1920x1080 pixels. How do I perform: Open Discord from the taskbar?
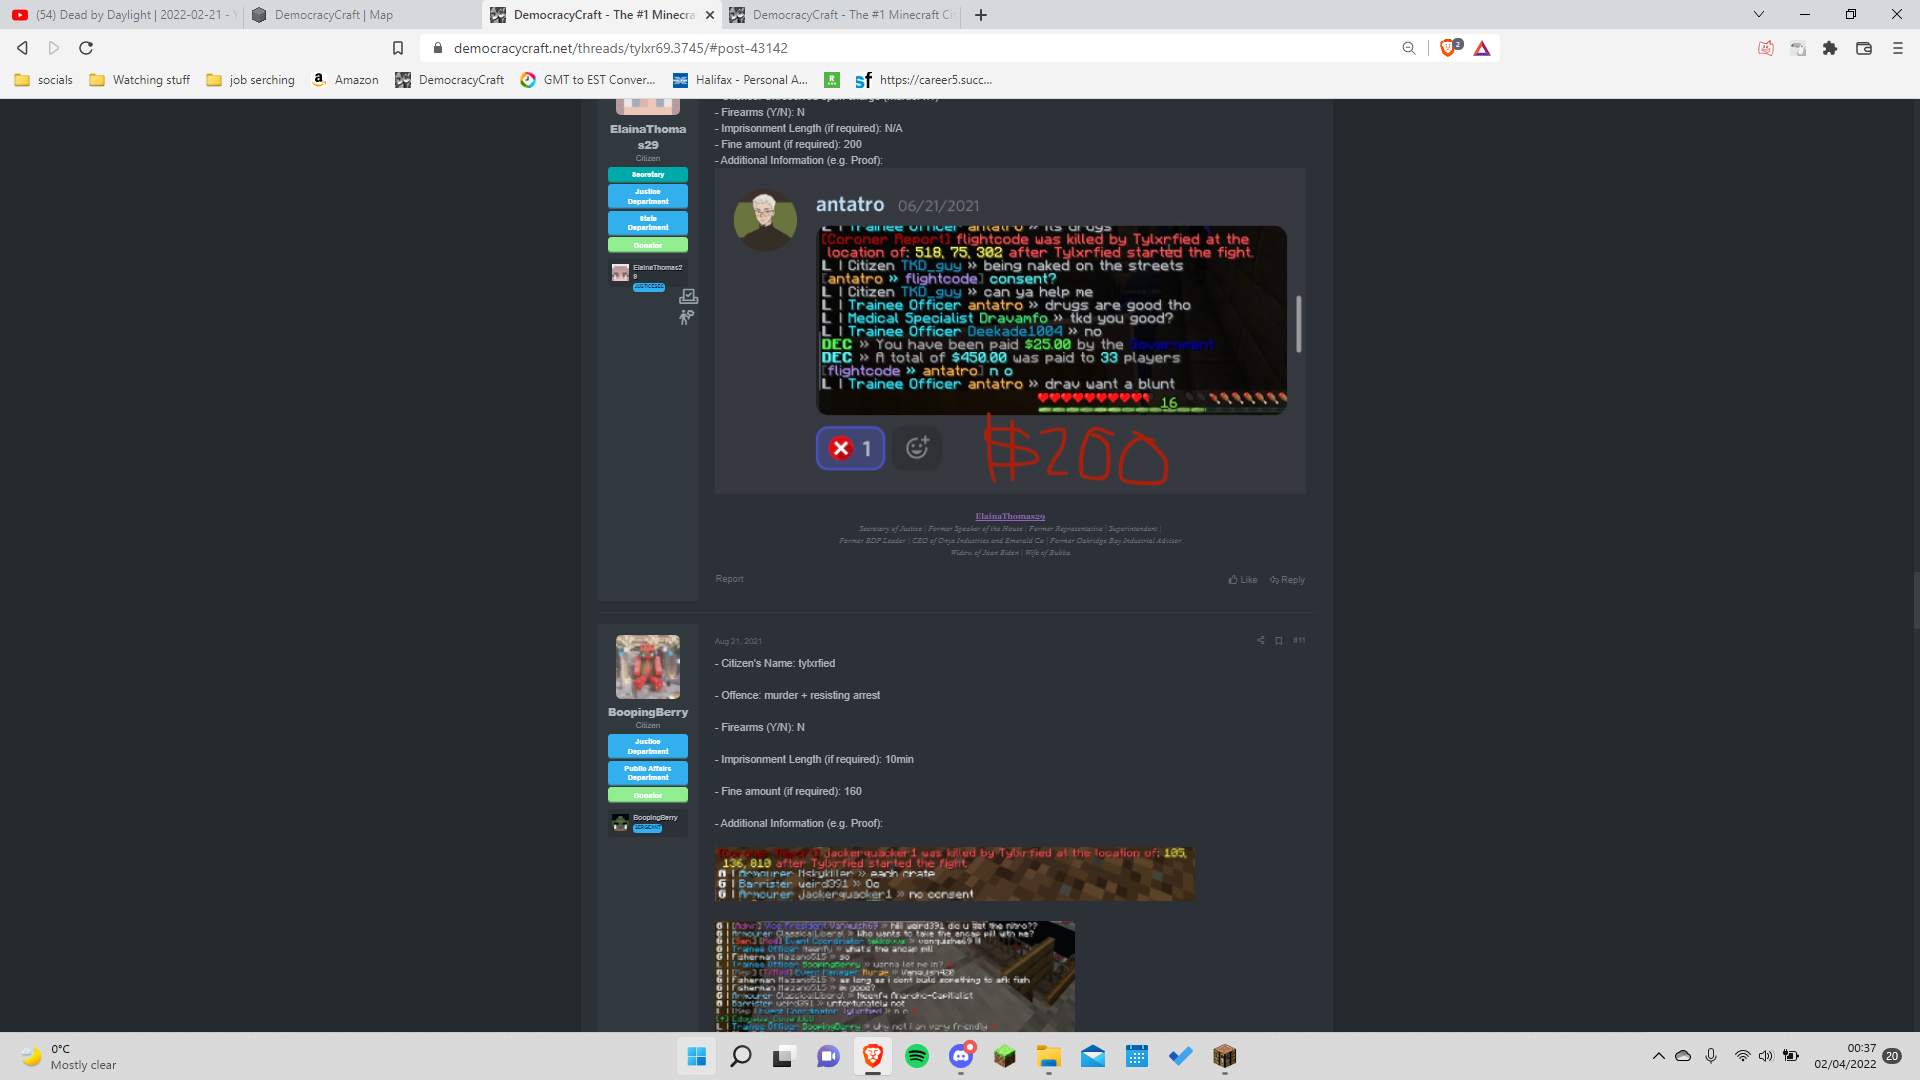click(961, 1056)
